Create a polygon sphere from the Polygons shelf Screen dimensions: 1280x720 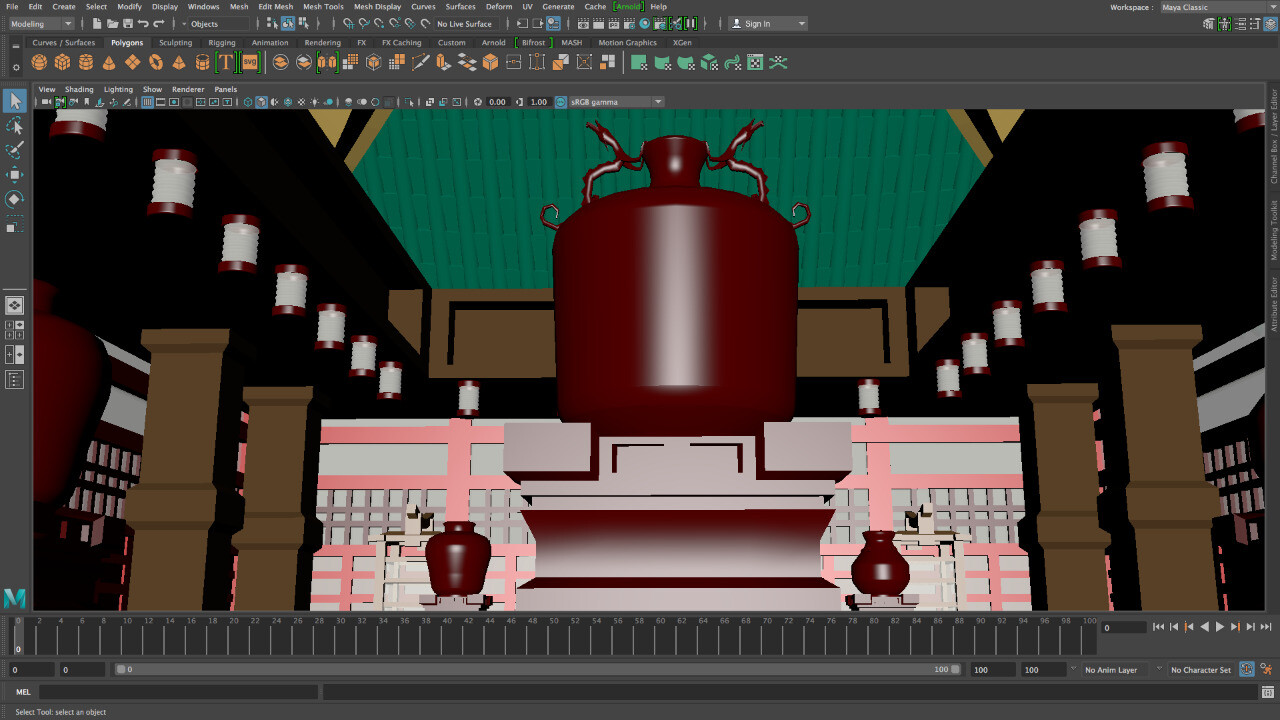[38, 61]
